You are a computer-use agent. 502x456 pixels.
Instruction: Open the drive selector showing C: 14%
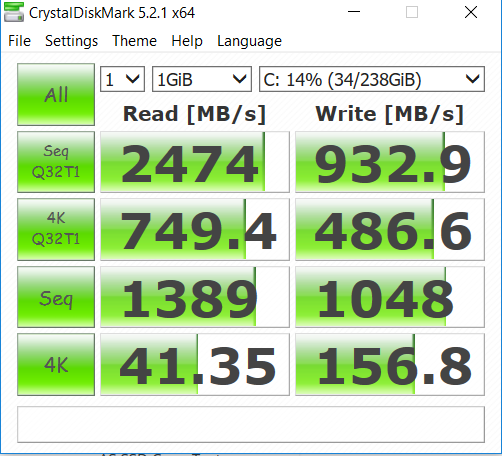(372, 79)
